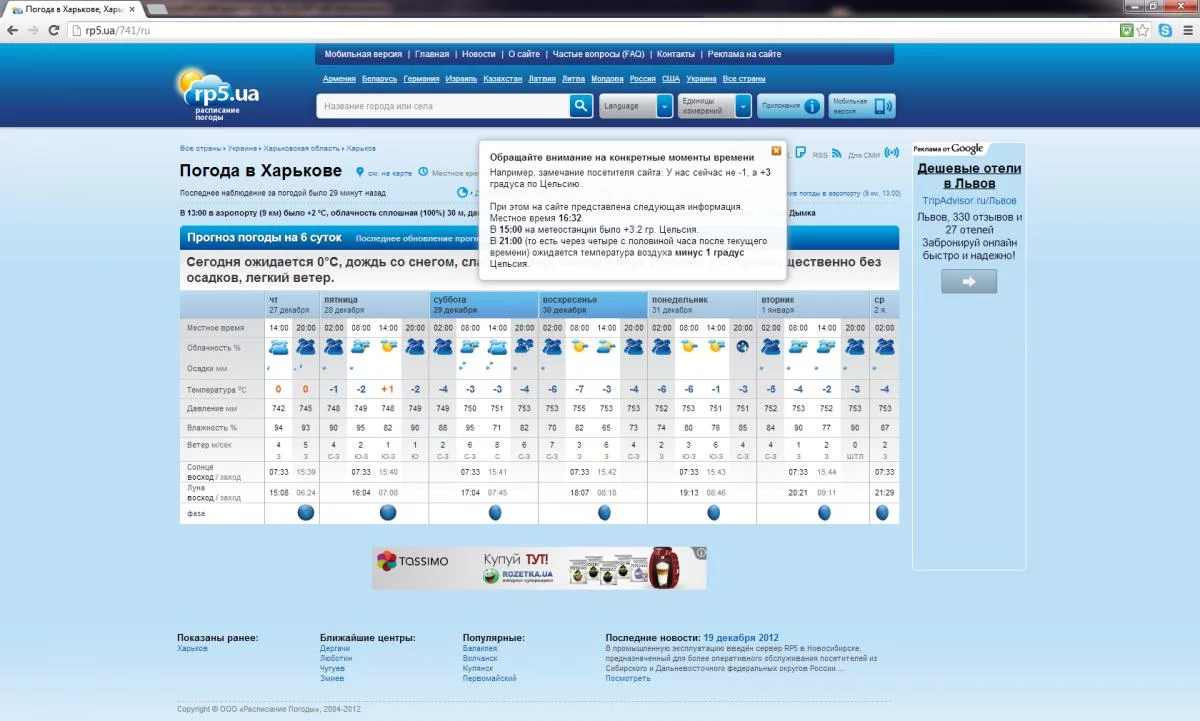Open the RSS feed icon
This screenshot has height=721, width=1200.
click(836, 154)
